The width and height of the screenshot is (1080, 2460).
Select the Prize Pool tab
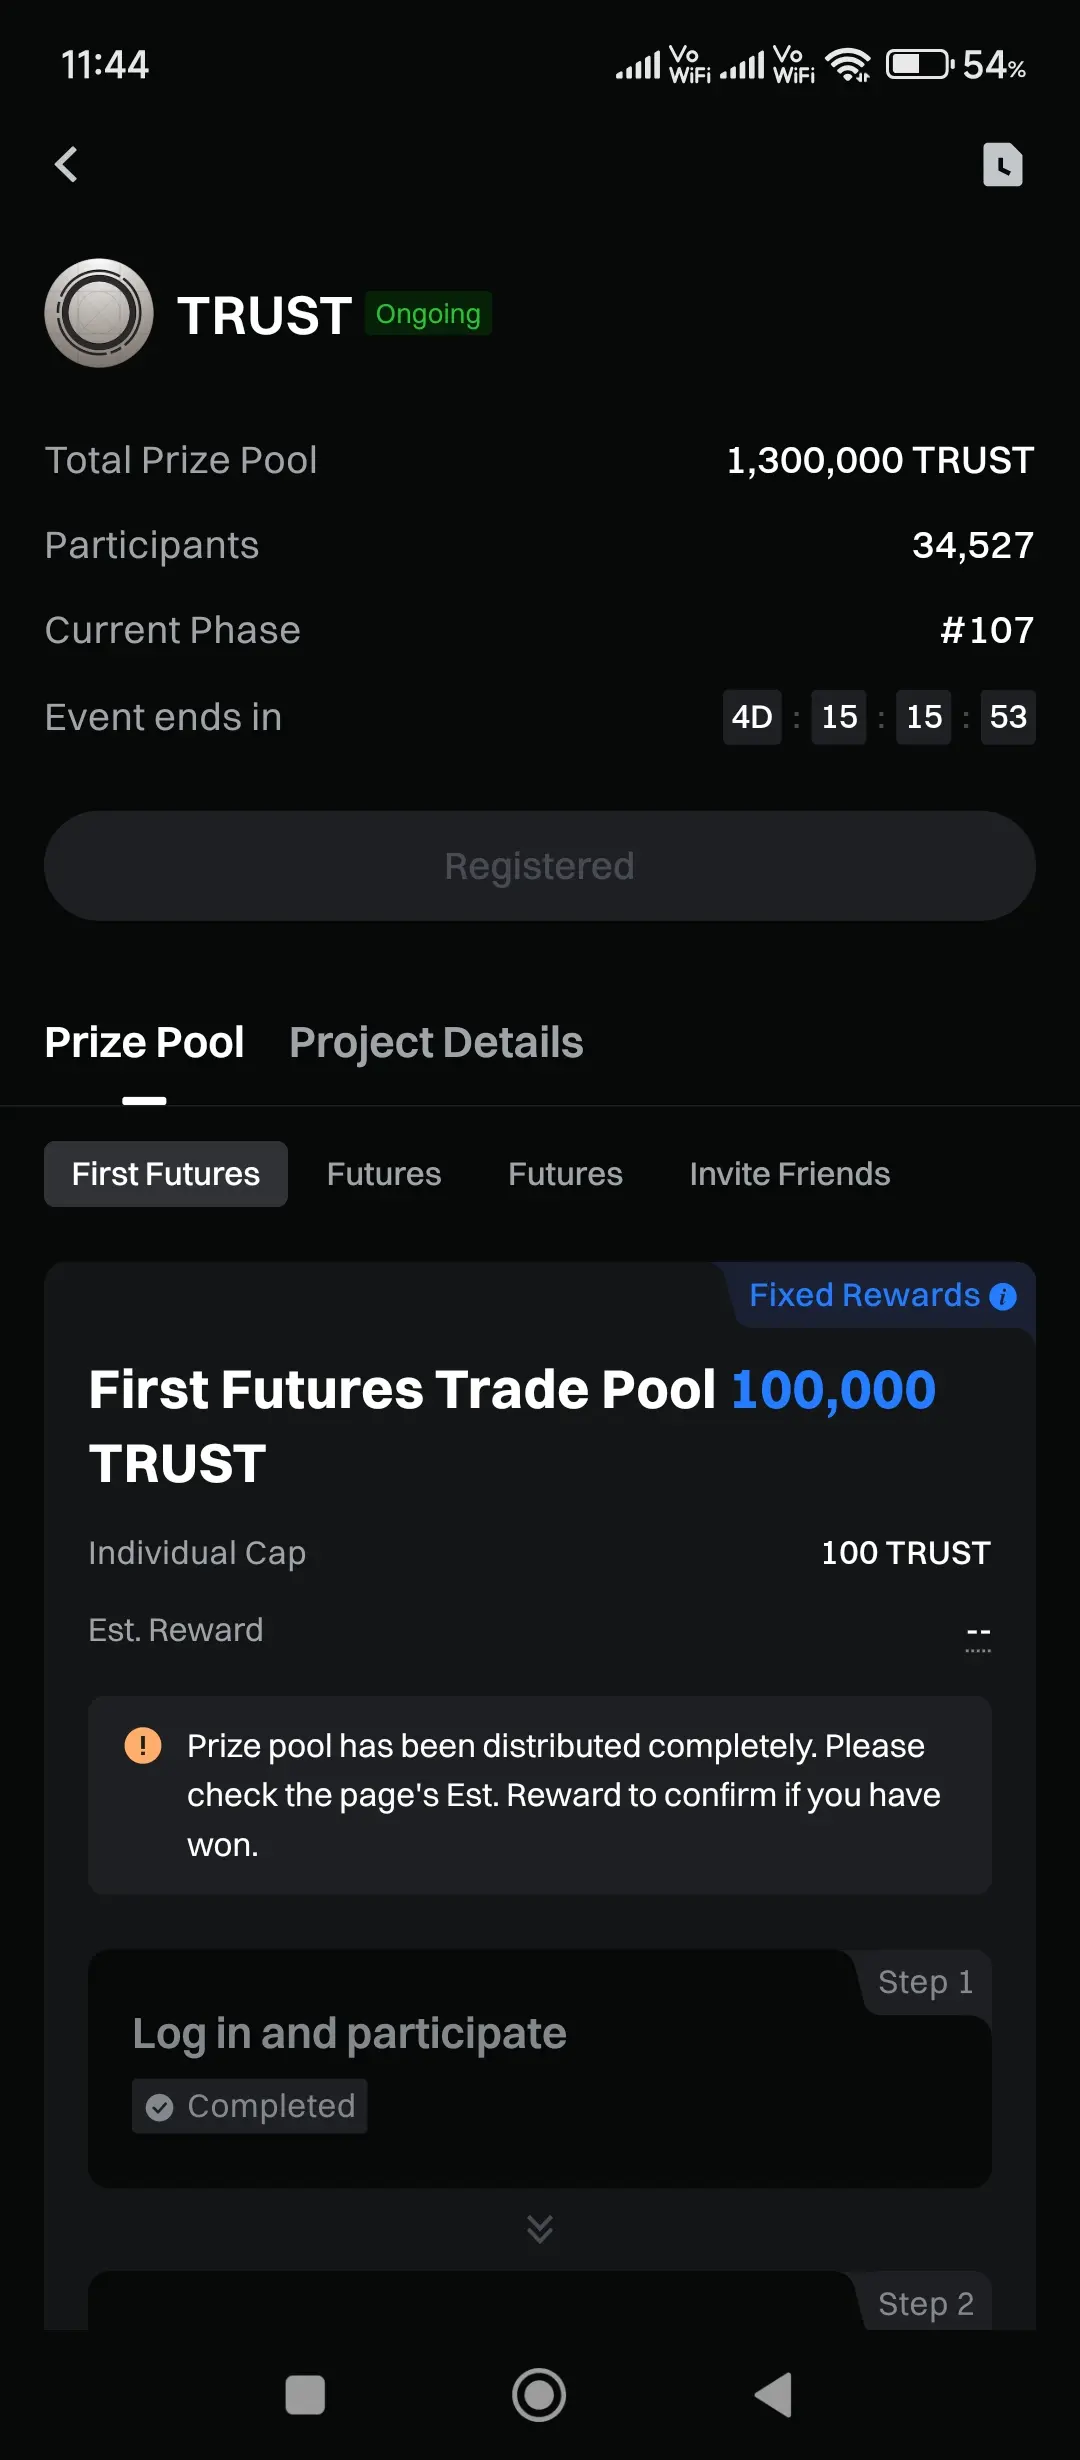[x=145, y=1042]
